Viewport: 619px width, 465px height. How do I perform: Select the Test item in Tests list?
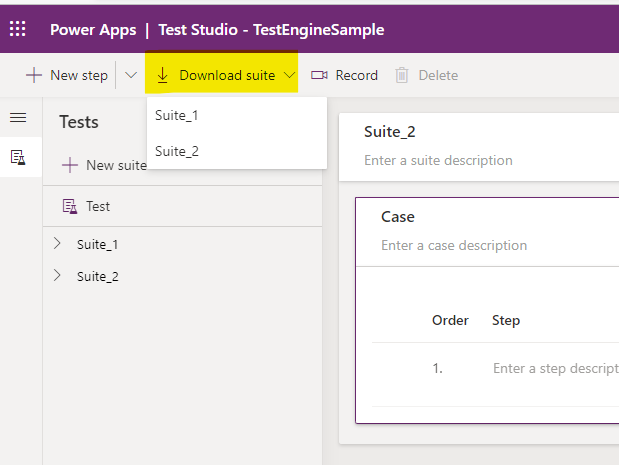[98, 206]
